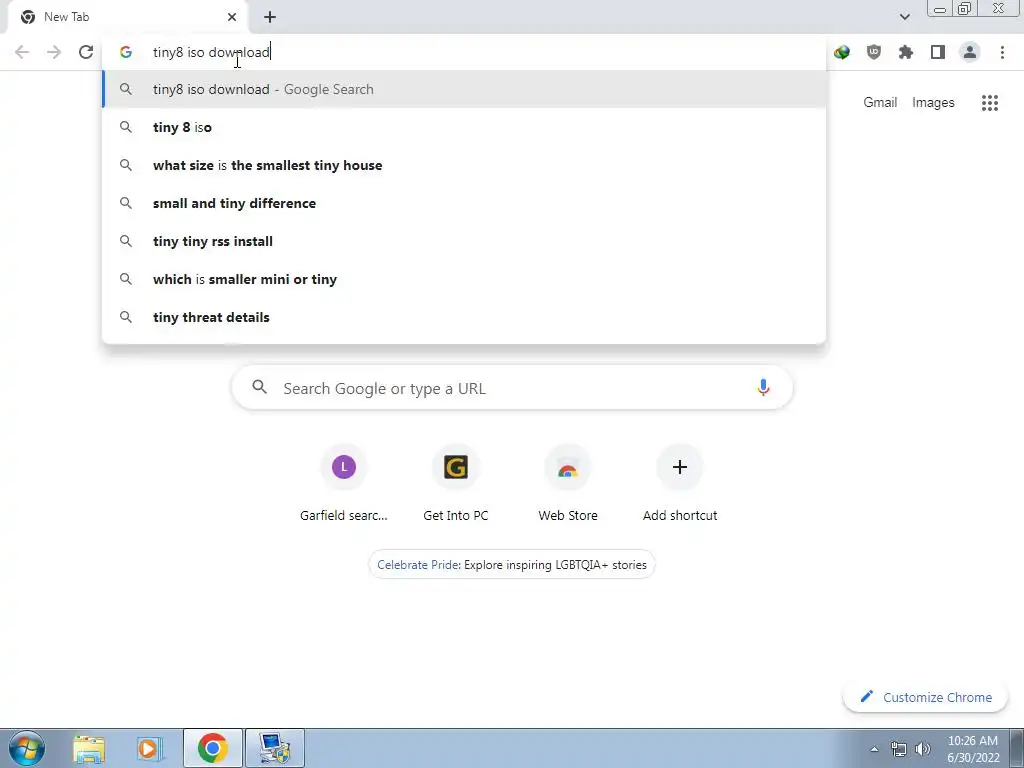Viewport: 1024px width, 768px height.
Task: Click the Add shortcut plus icon
Action: click(x=680, y=467)
